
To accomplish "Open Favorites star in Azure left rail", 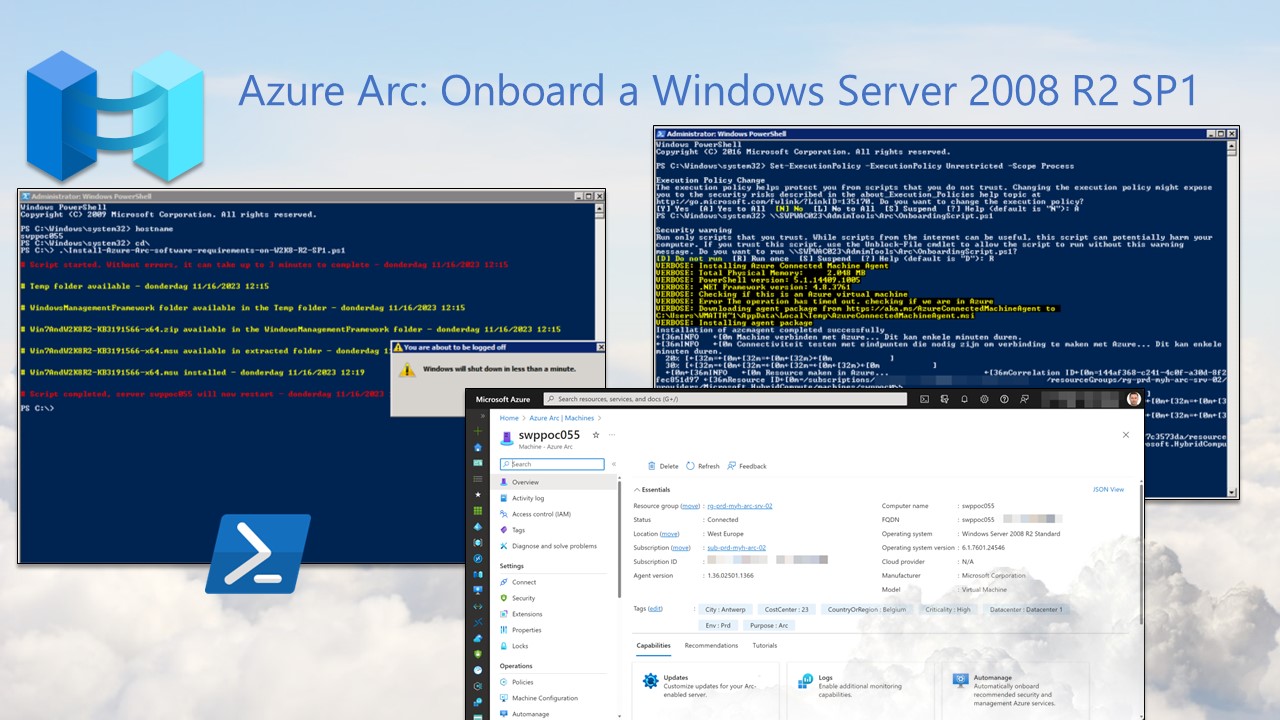I will (x=478, y=495).
